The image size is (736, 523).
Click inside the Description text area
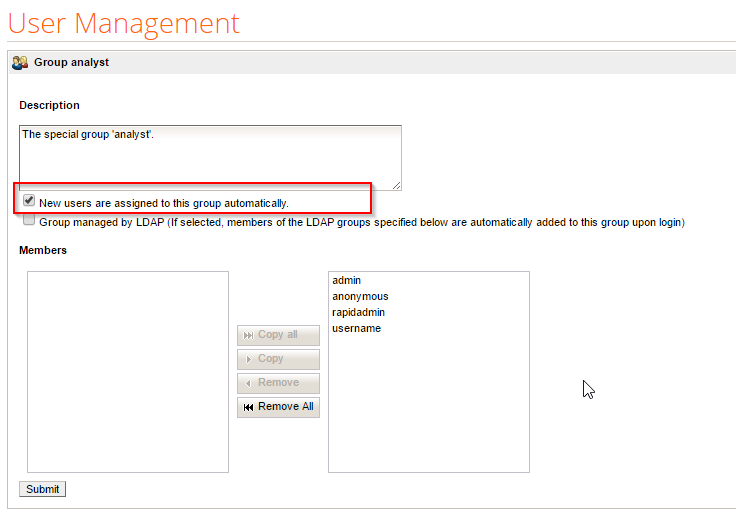pos(210,158)
